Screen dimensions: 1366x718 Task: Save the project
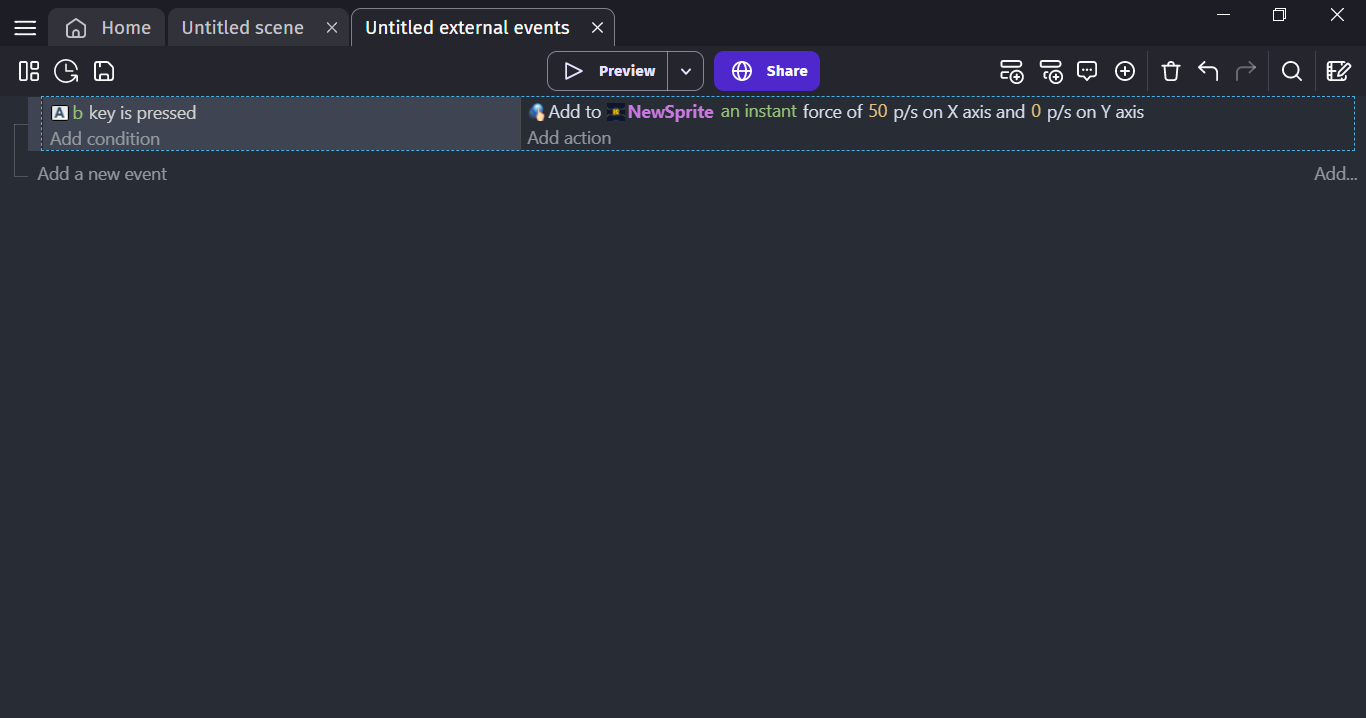(x=103, y=71)
